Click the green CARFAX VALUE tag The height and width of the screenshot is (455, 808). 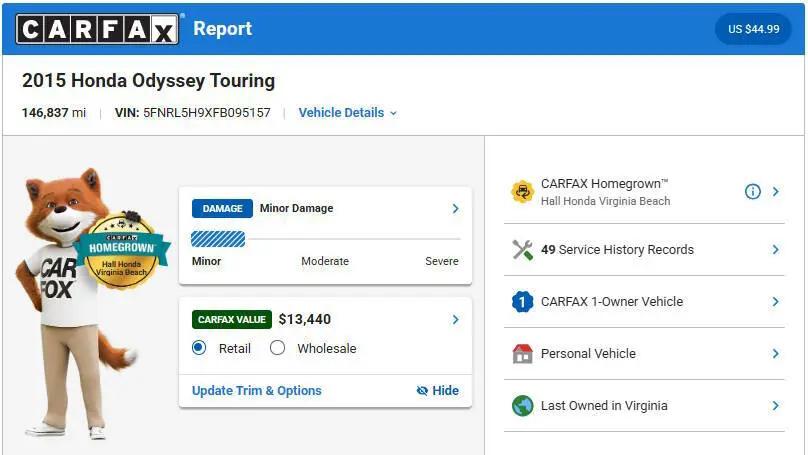[232, 319]
